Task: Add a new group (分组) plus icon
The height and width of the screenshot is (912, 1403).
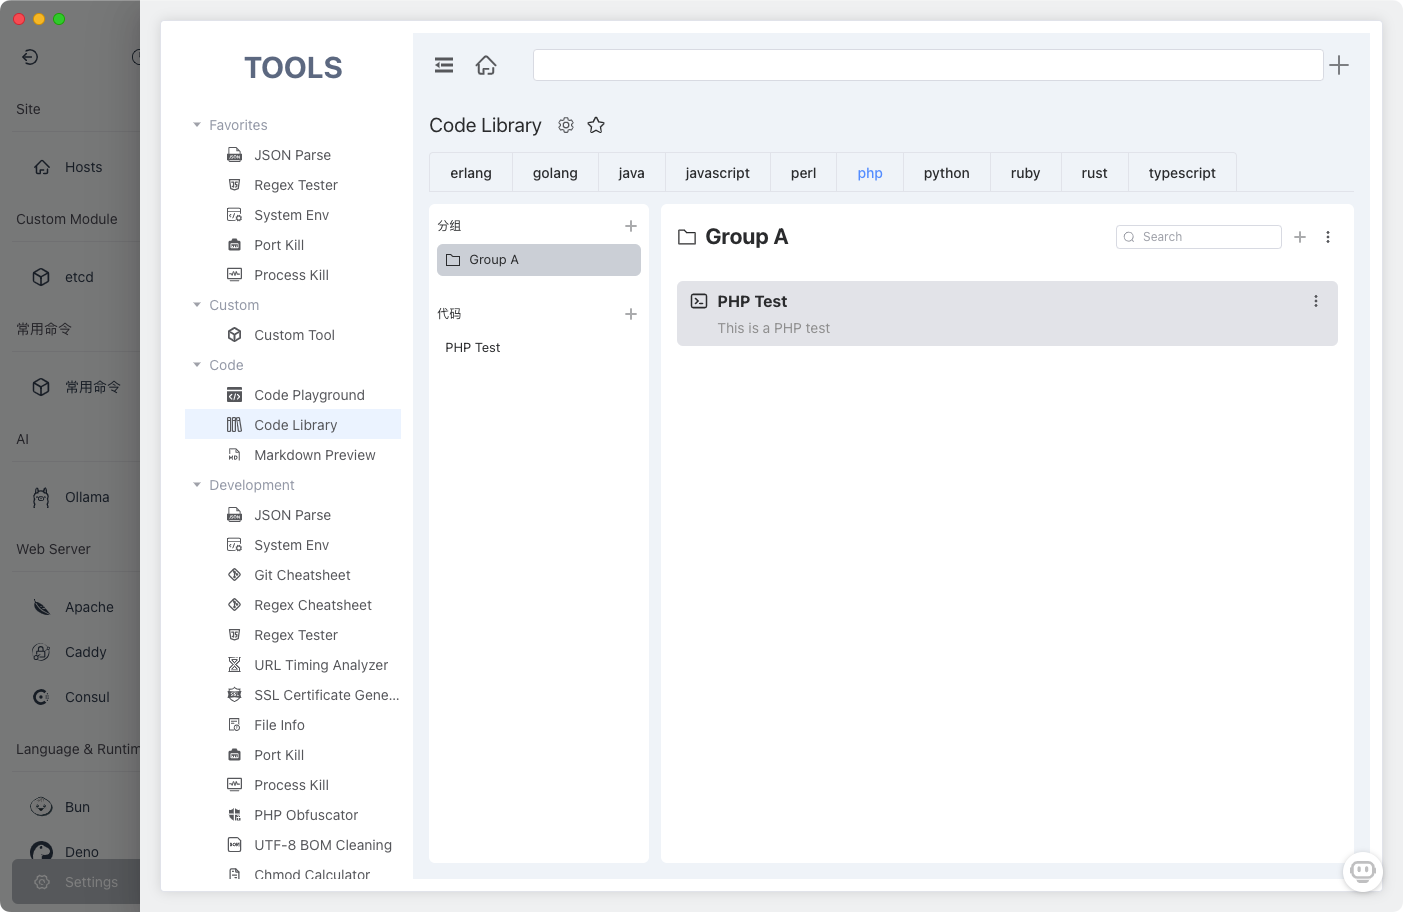Action: [x=631, y=226]
